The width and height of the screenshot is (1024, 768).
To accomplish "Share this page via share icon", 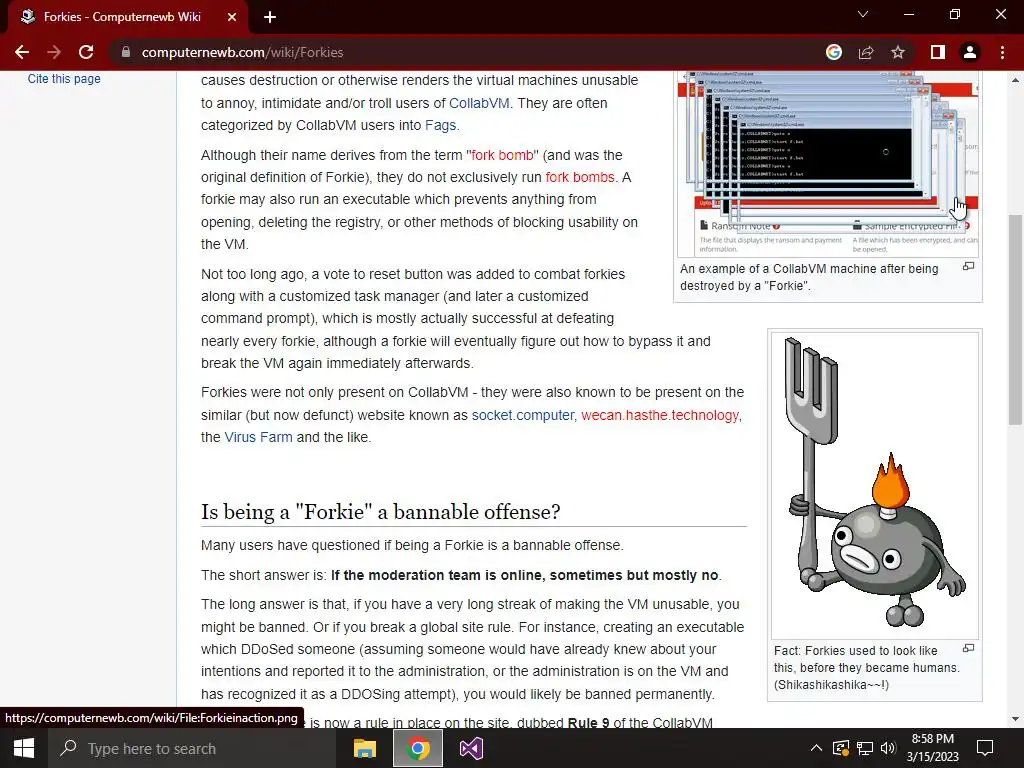I will (866, 52).
